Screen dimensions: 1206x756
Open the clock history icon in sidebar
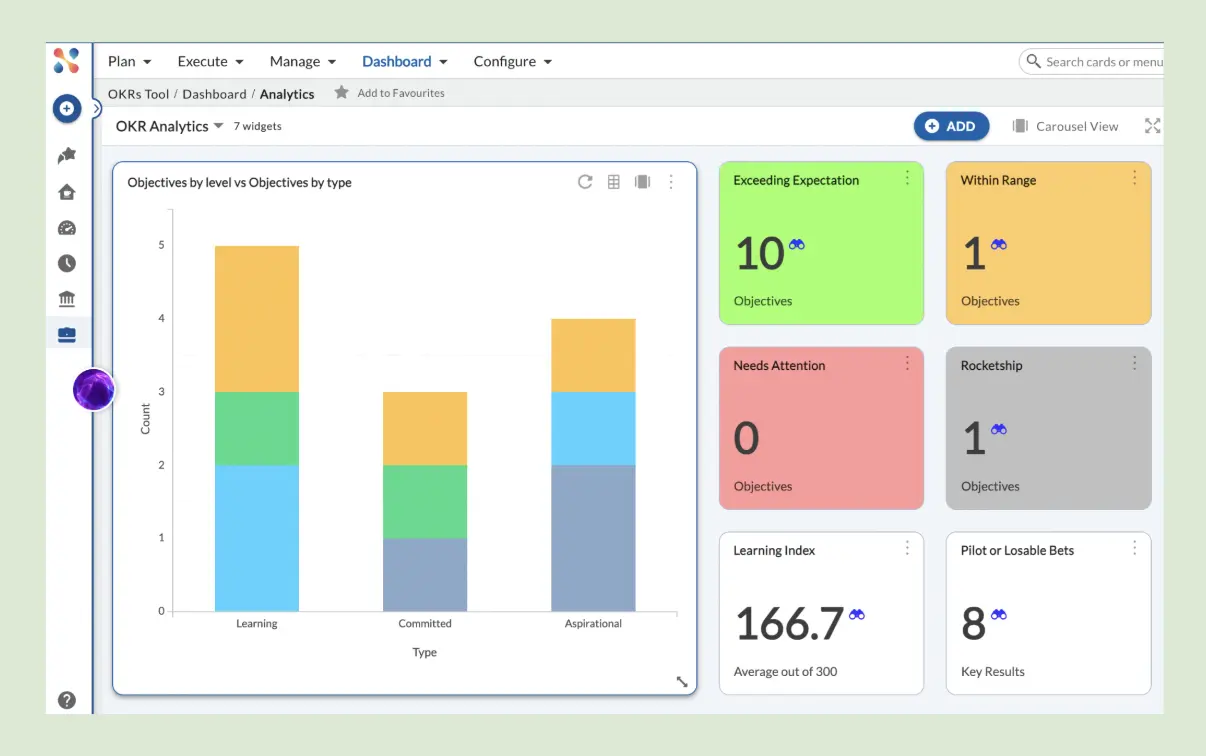pyautogui.click(x=66, y=263)
